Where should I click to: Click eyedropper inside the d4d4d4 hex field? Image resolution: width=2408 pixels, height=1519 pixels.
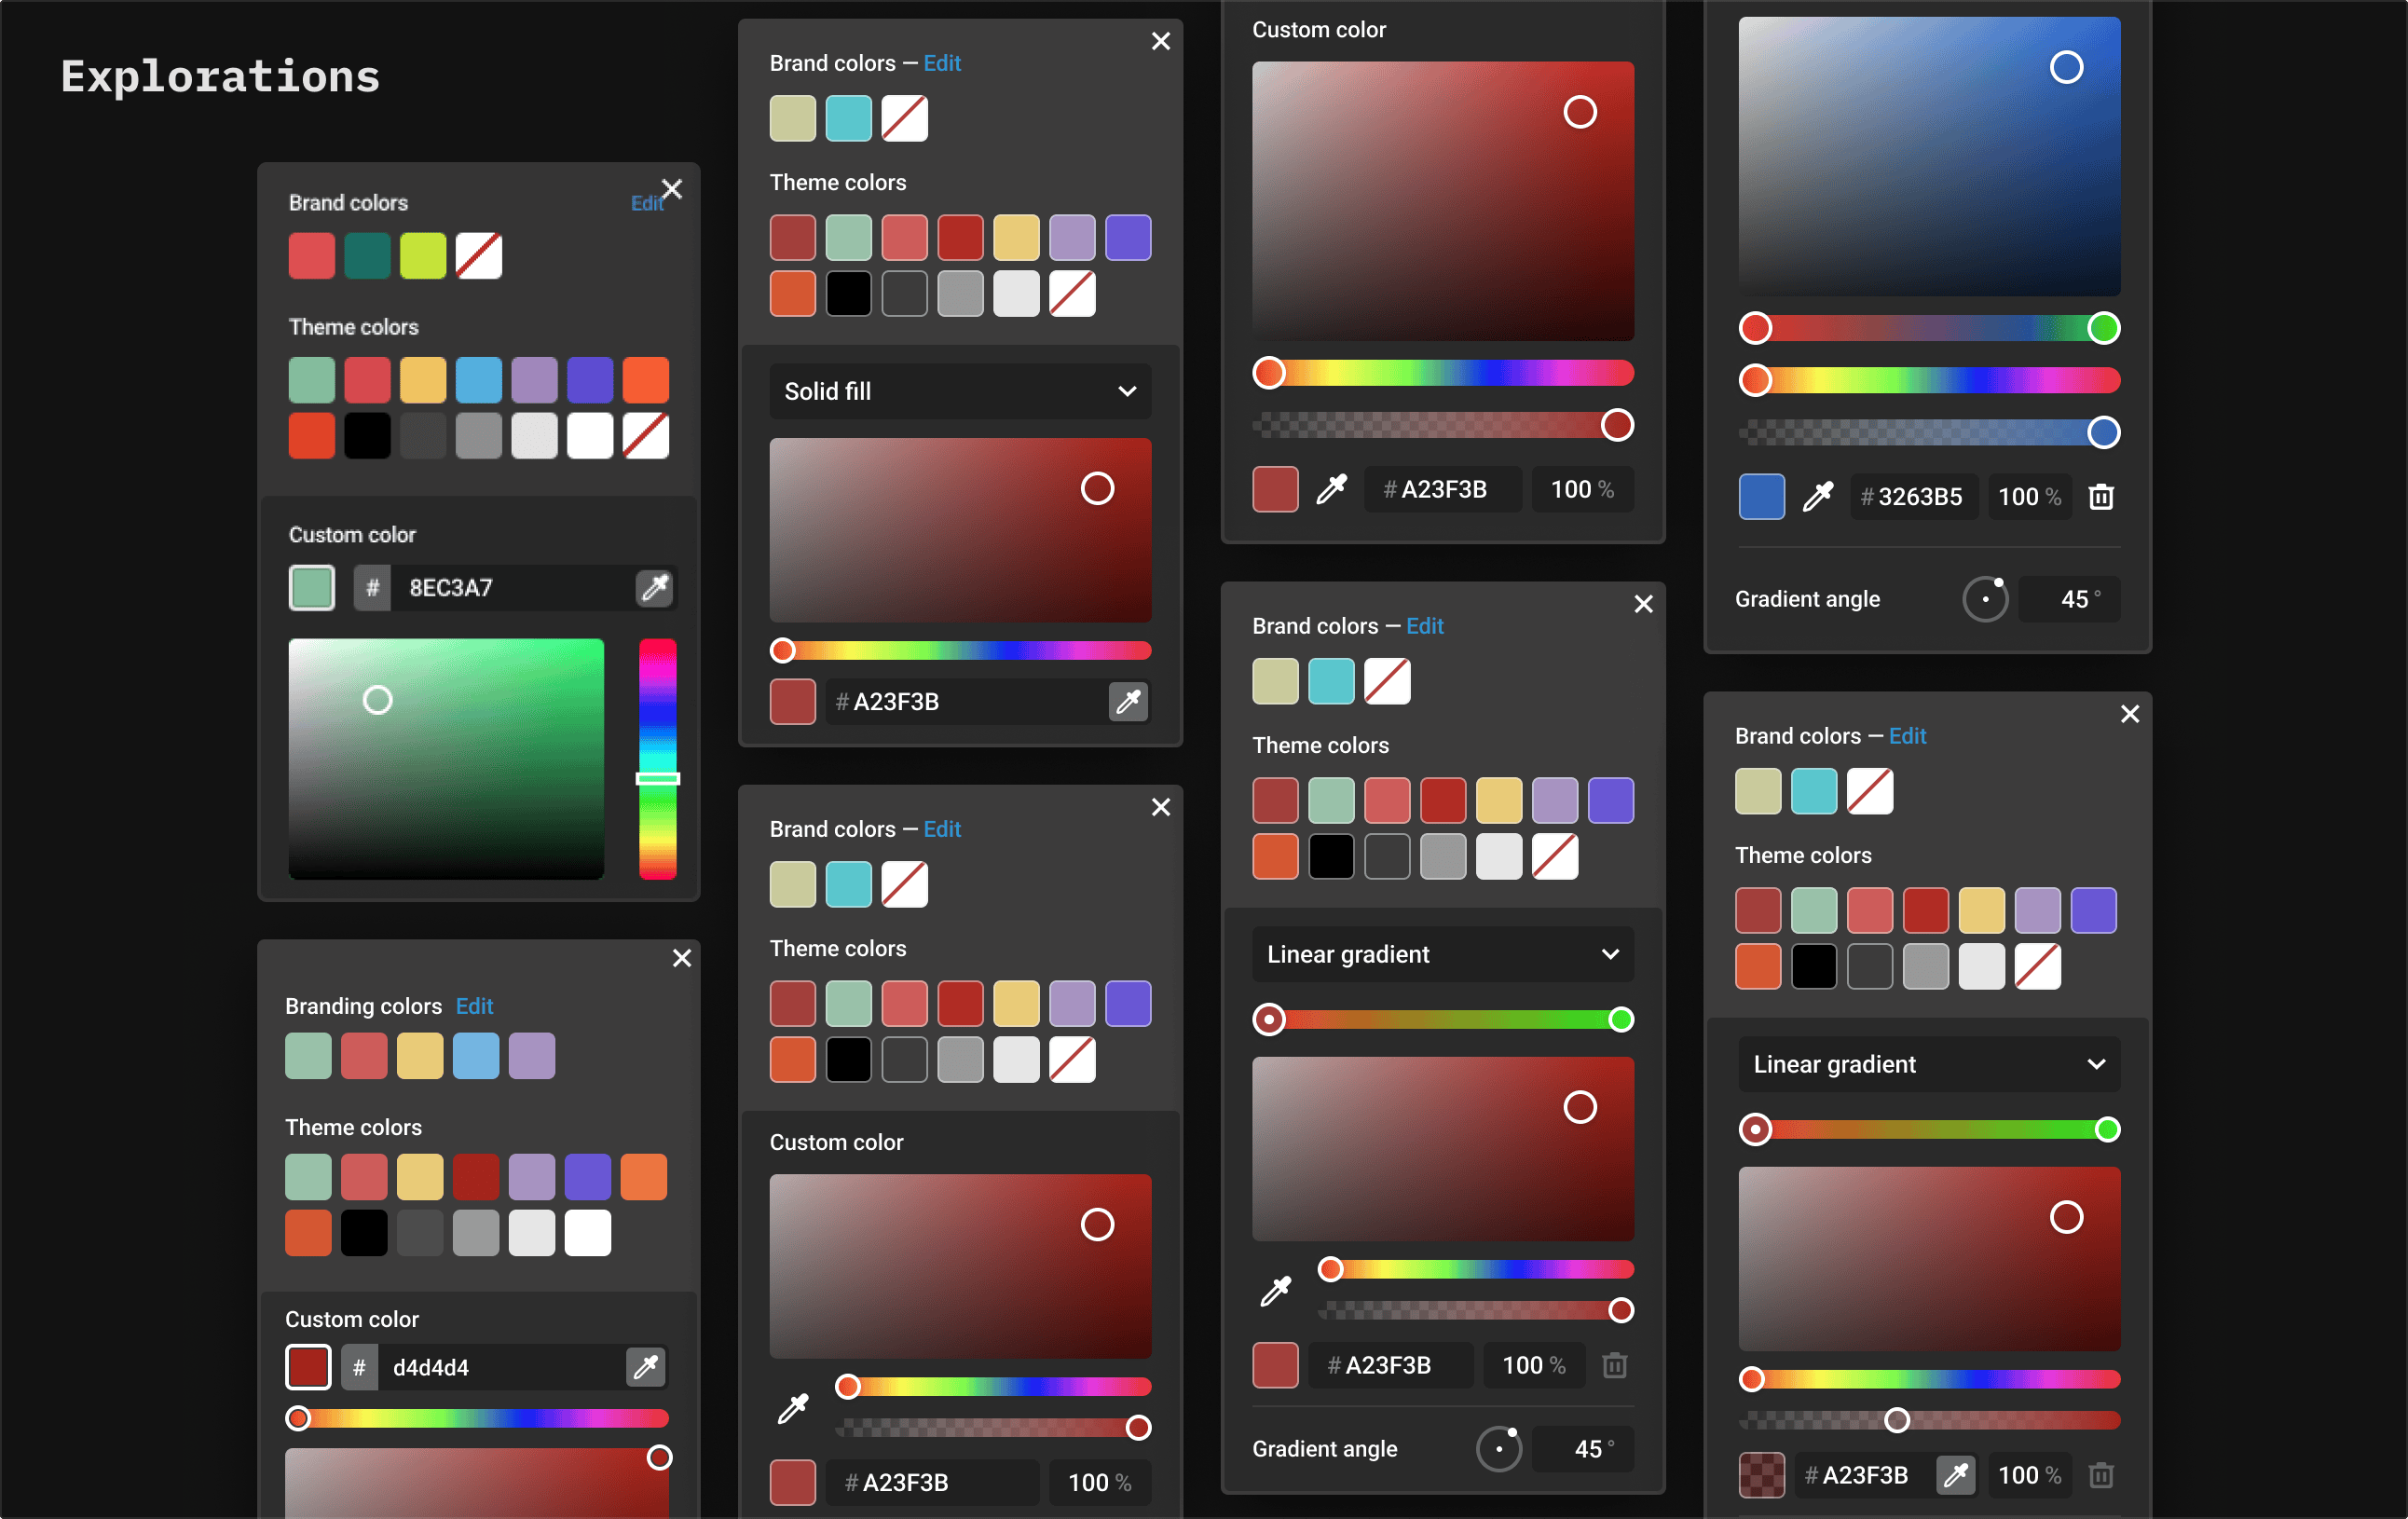pos(646,1366)
